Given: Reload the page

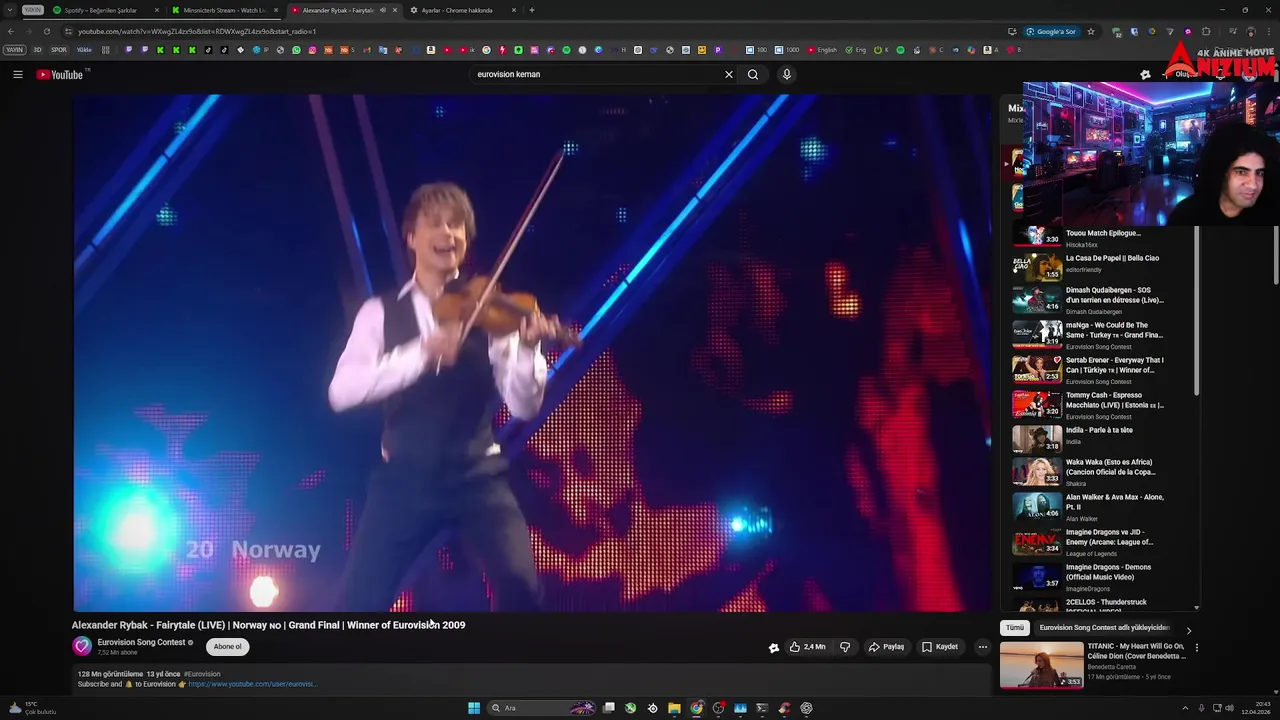Looking at the screenshot, I should tap(46, 31).
